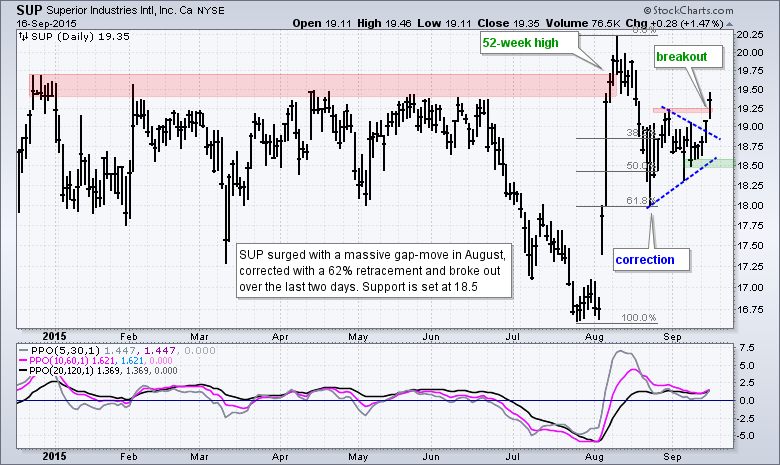
Task: Click the SUP (Daily) 19.35 legend text
Action: pos(80,37)
